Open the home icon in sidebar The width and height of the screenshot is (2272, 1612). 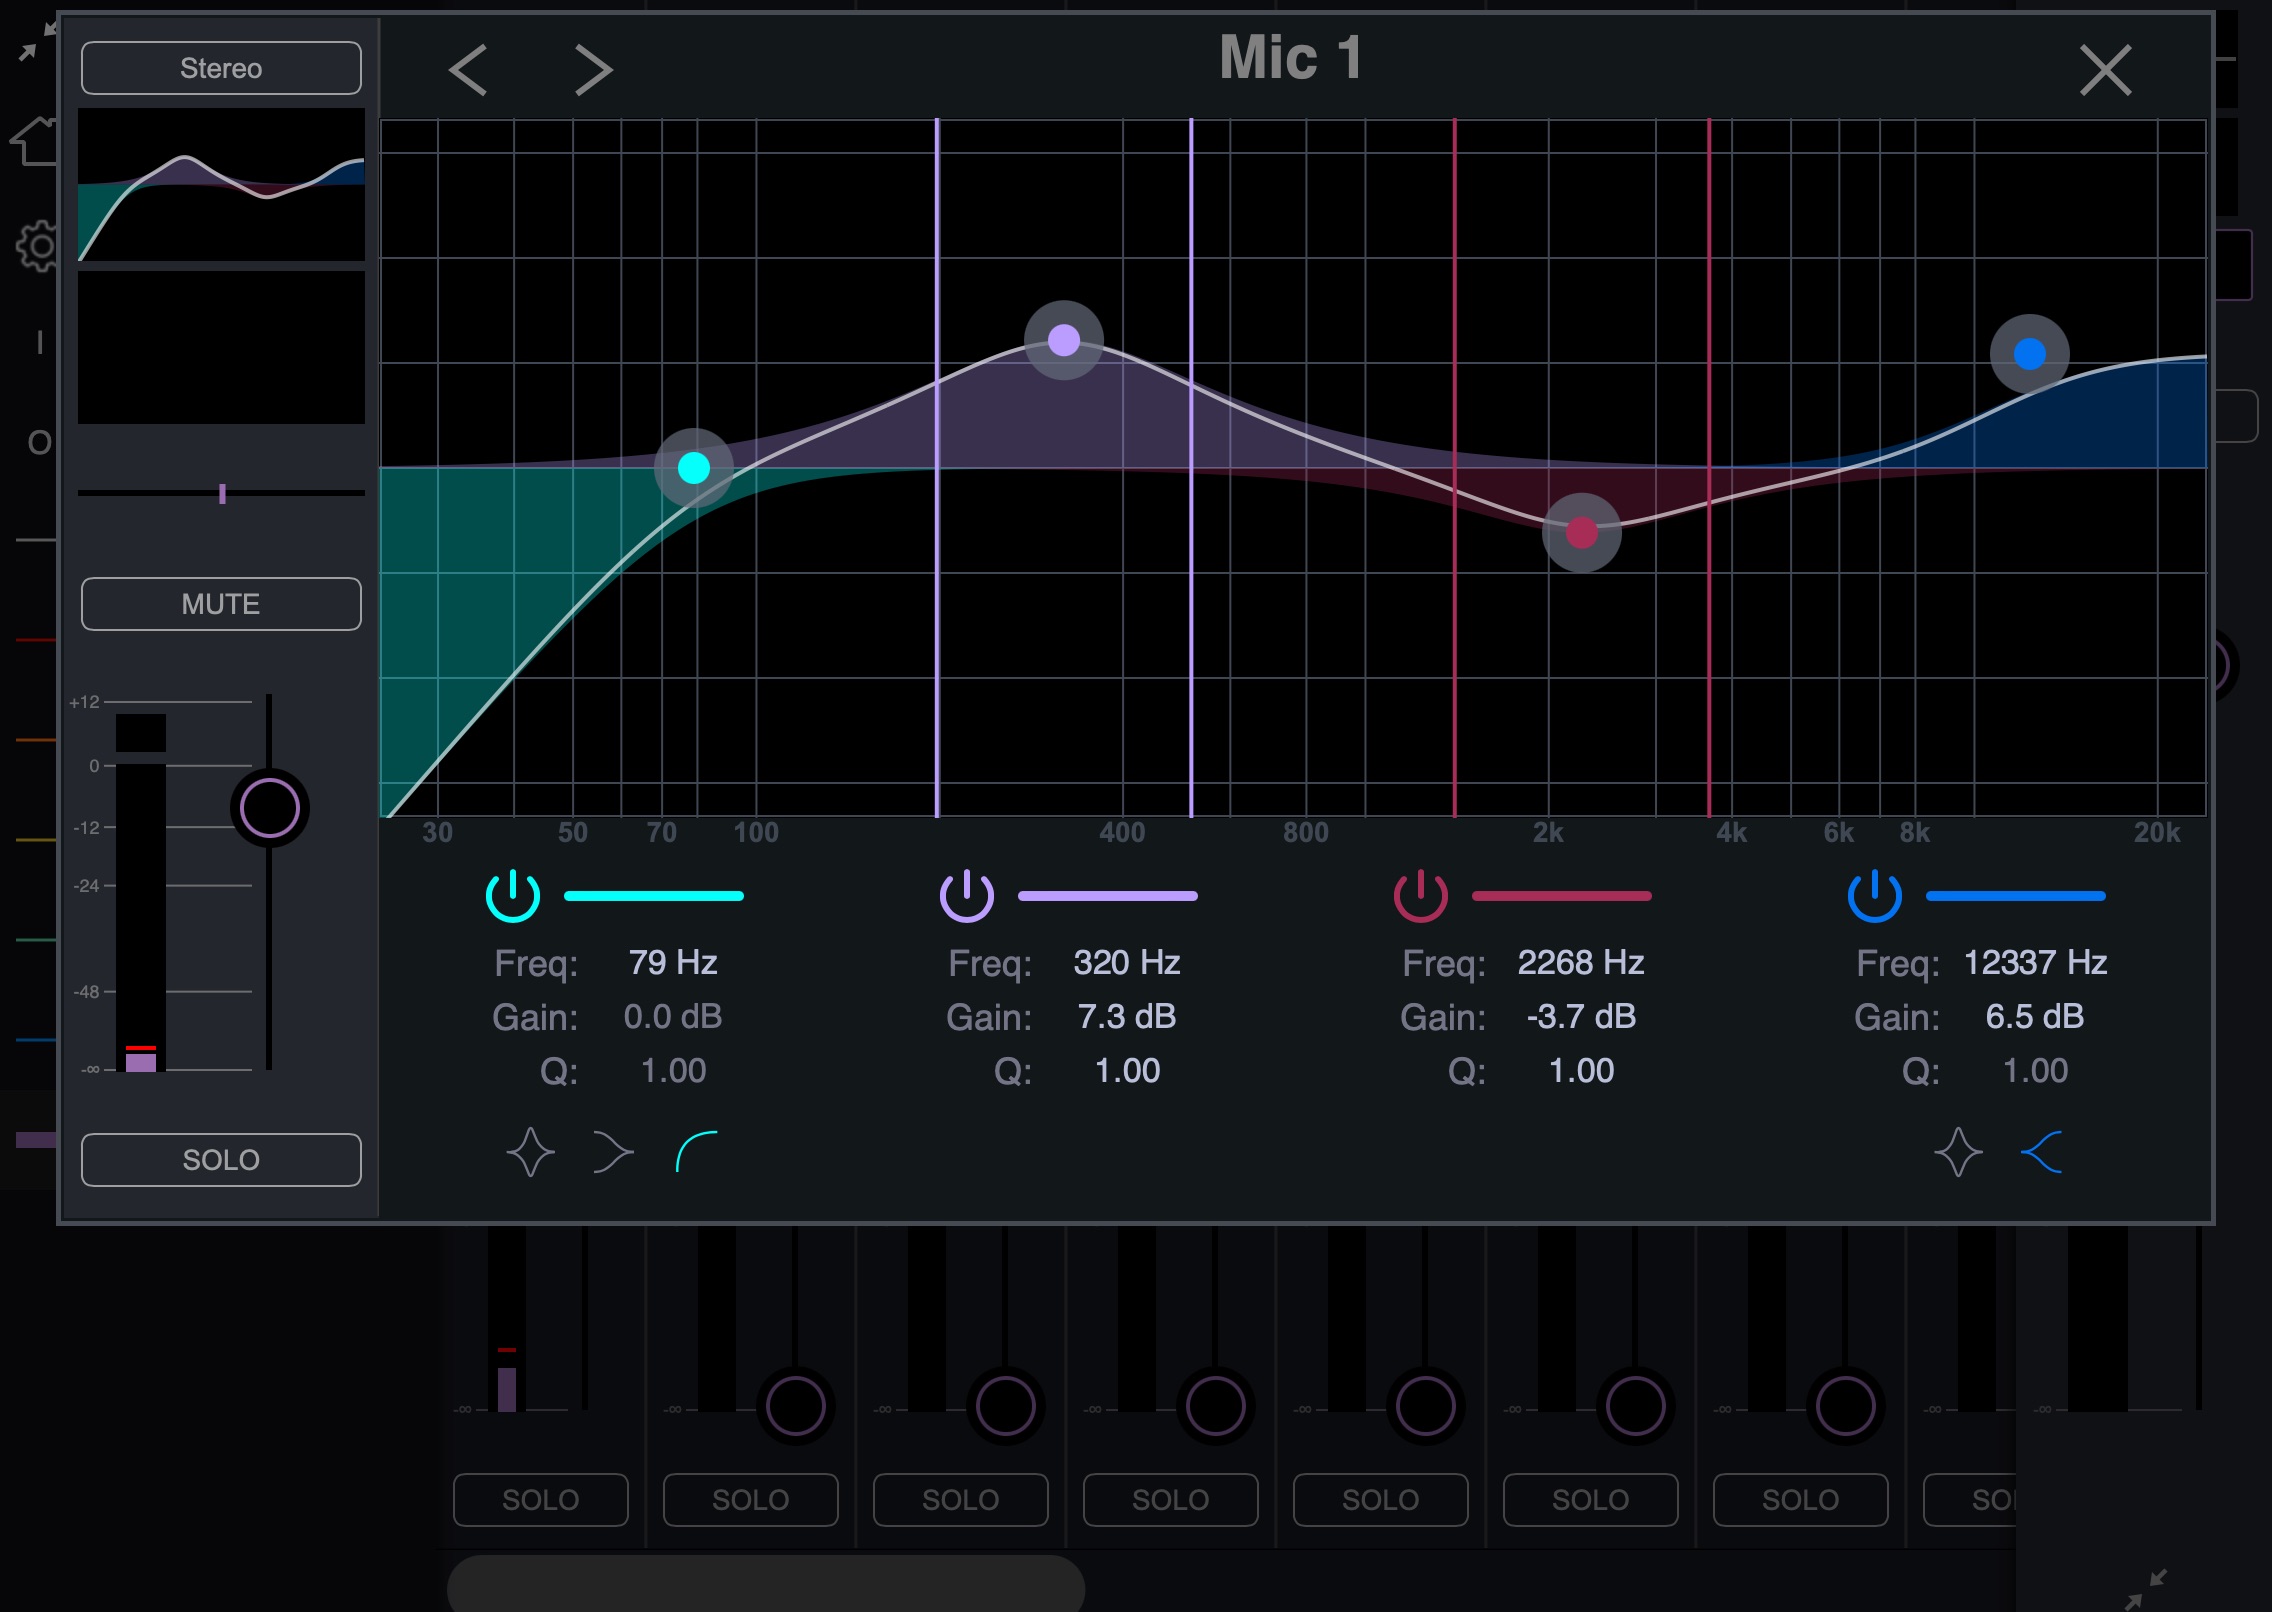[36, 140]
